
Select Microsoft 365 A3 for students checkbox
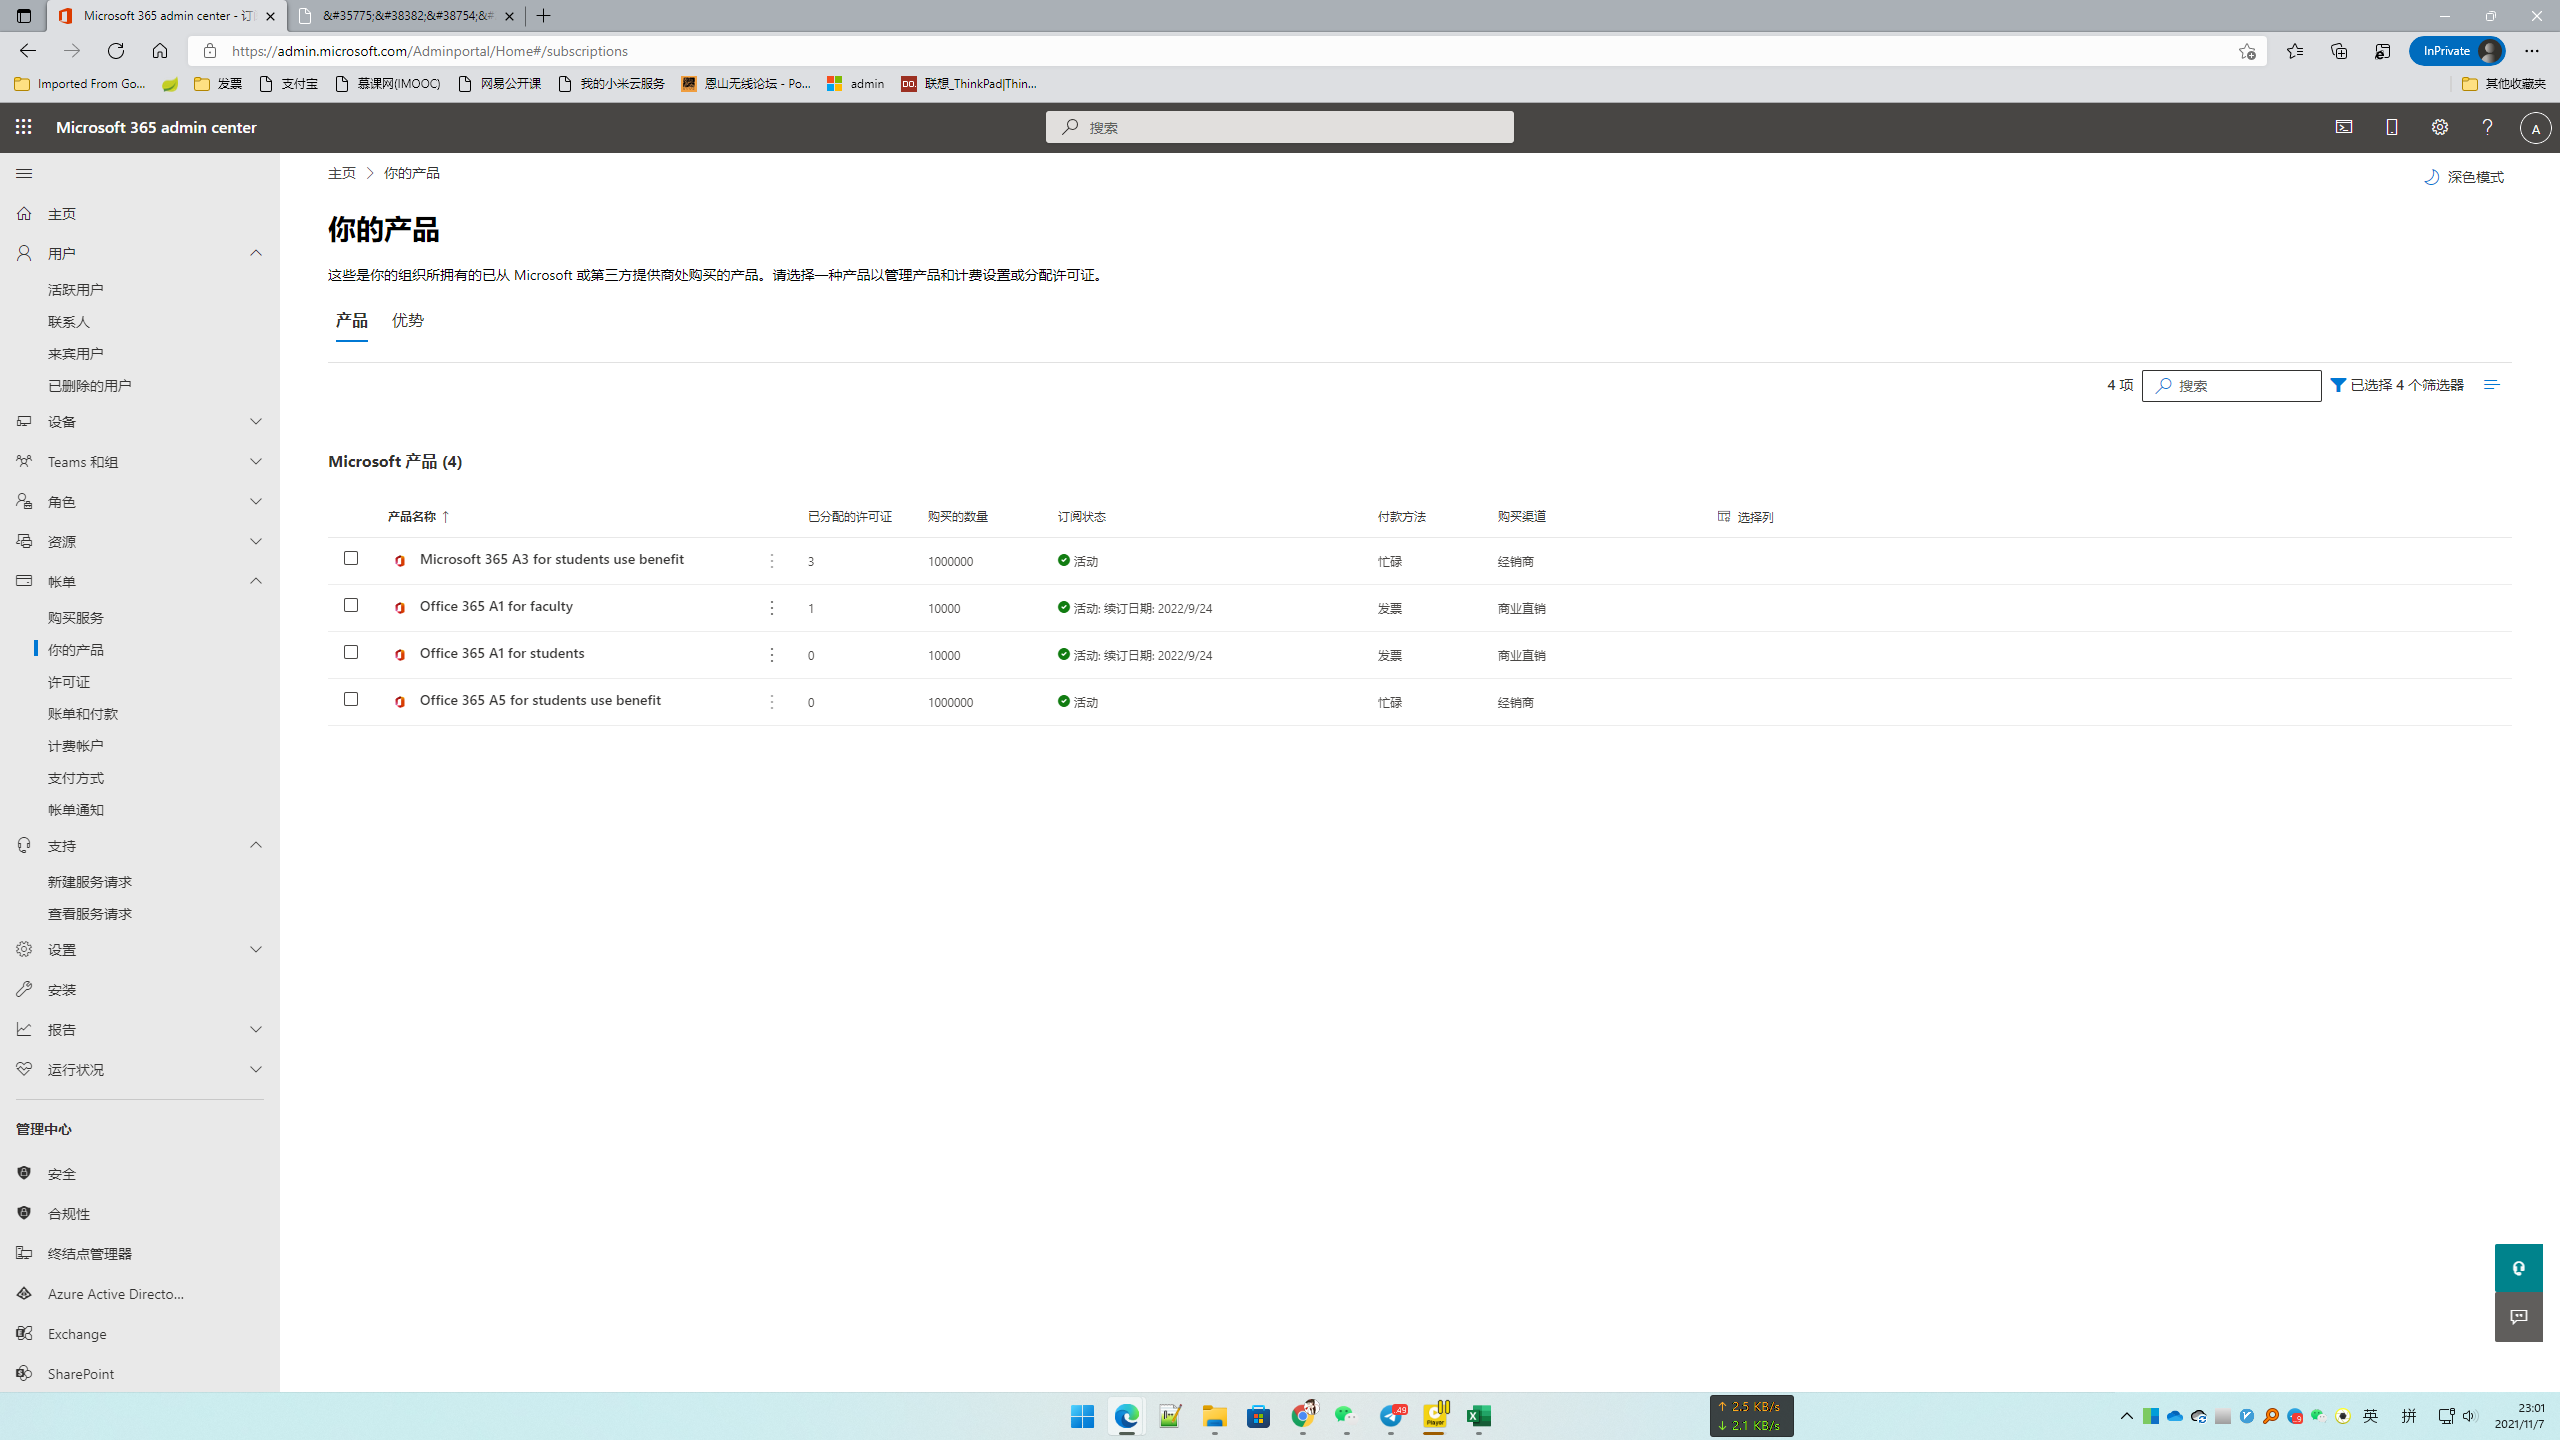351,558
